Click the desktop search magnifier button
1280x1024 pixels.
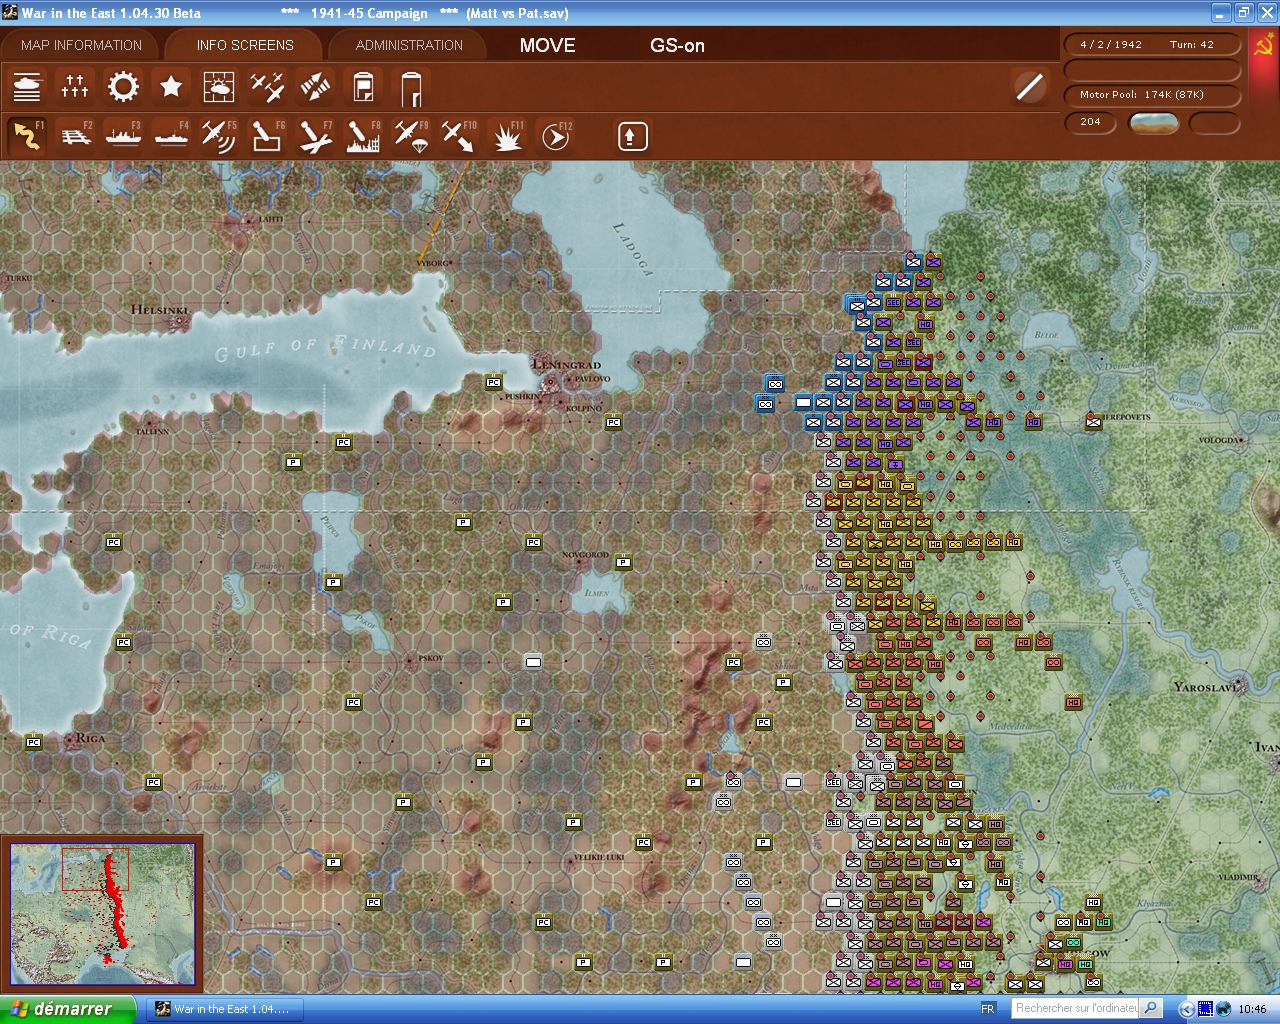(x=1151, y=1008)
